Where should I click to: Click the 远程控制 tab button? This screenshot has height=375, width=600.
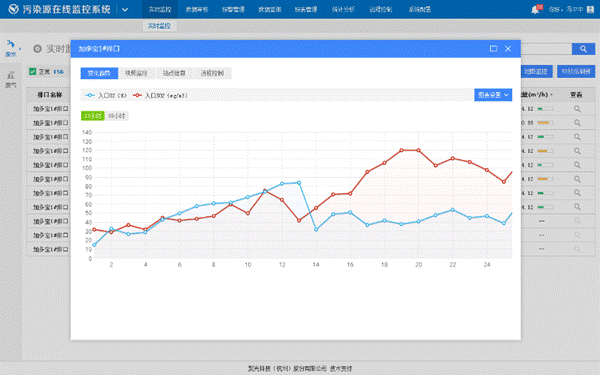click(212, 73)
